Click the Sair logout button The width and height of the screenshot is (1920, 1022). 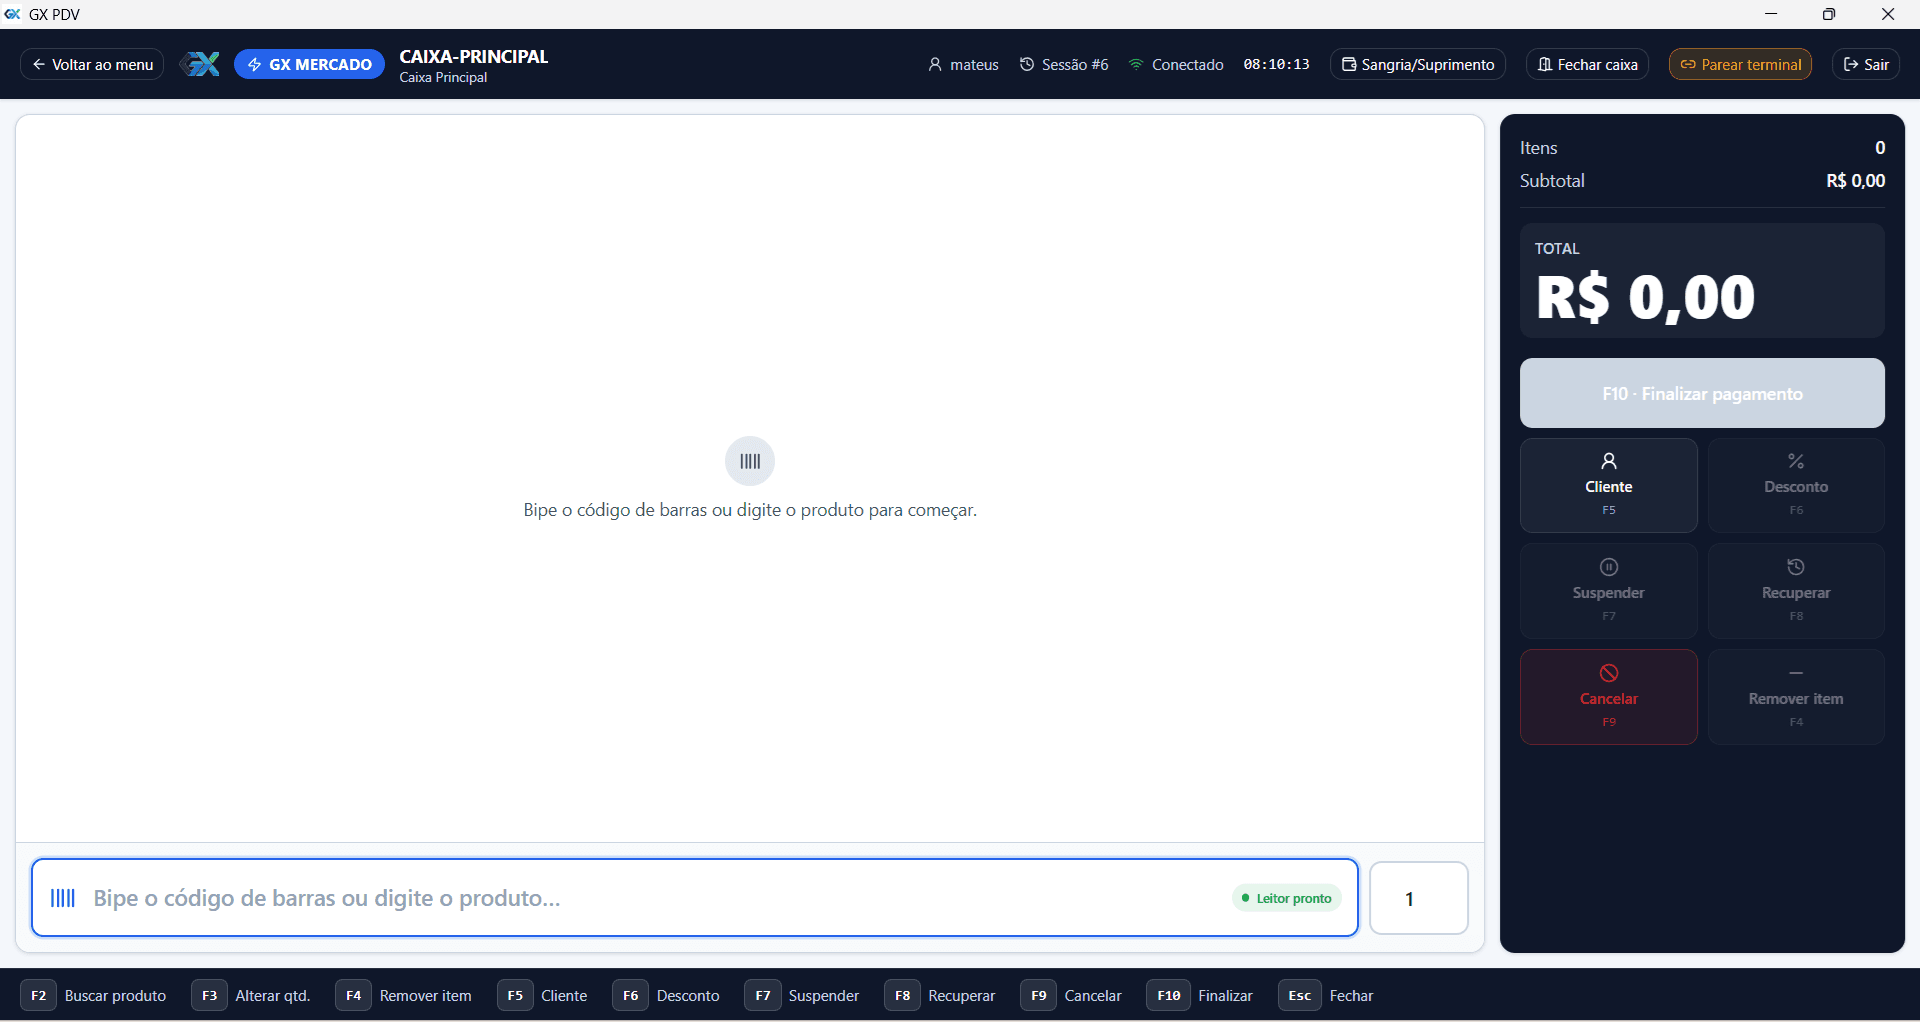pos(1866,64)
